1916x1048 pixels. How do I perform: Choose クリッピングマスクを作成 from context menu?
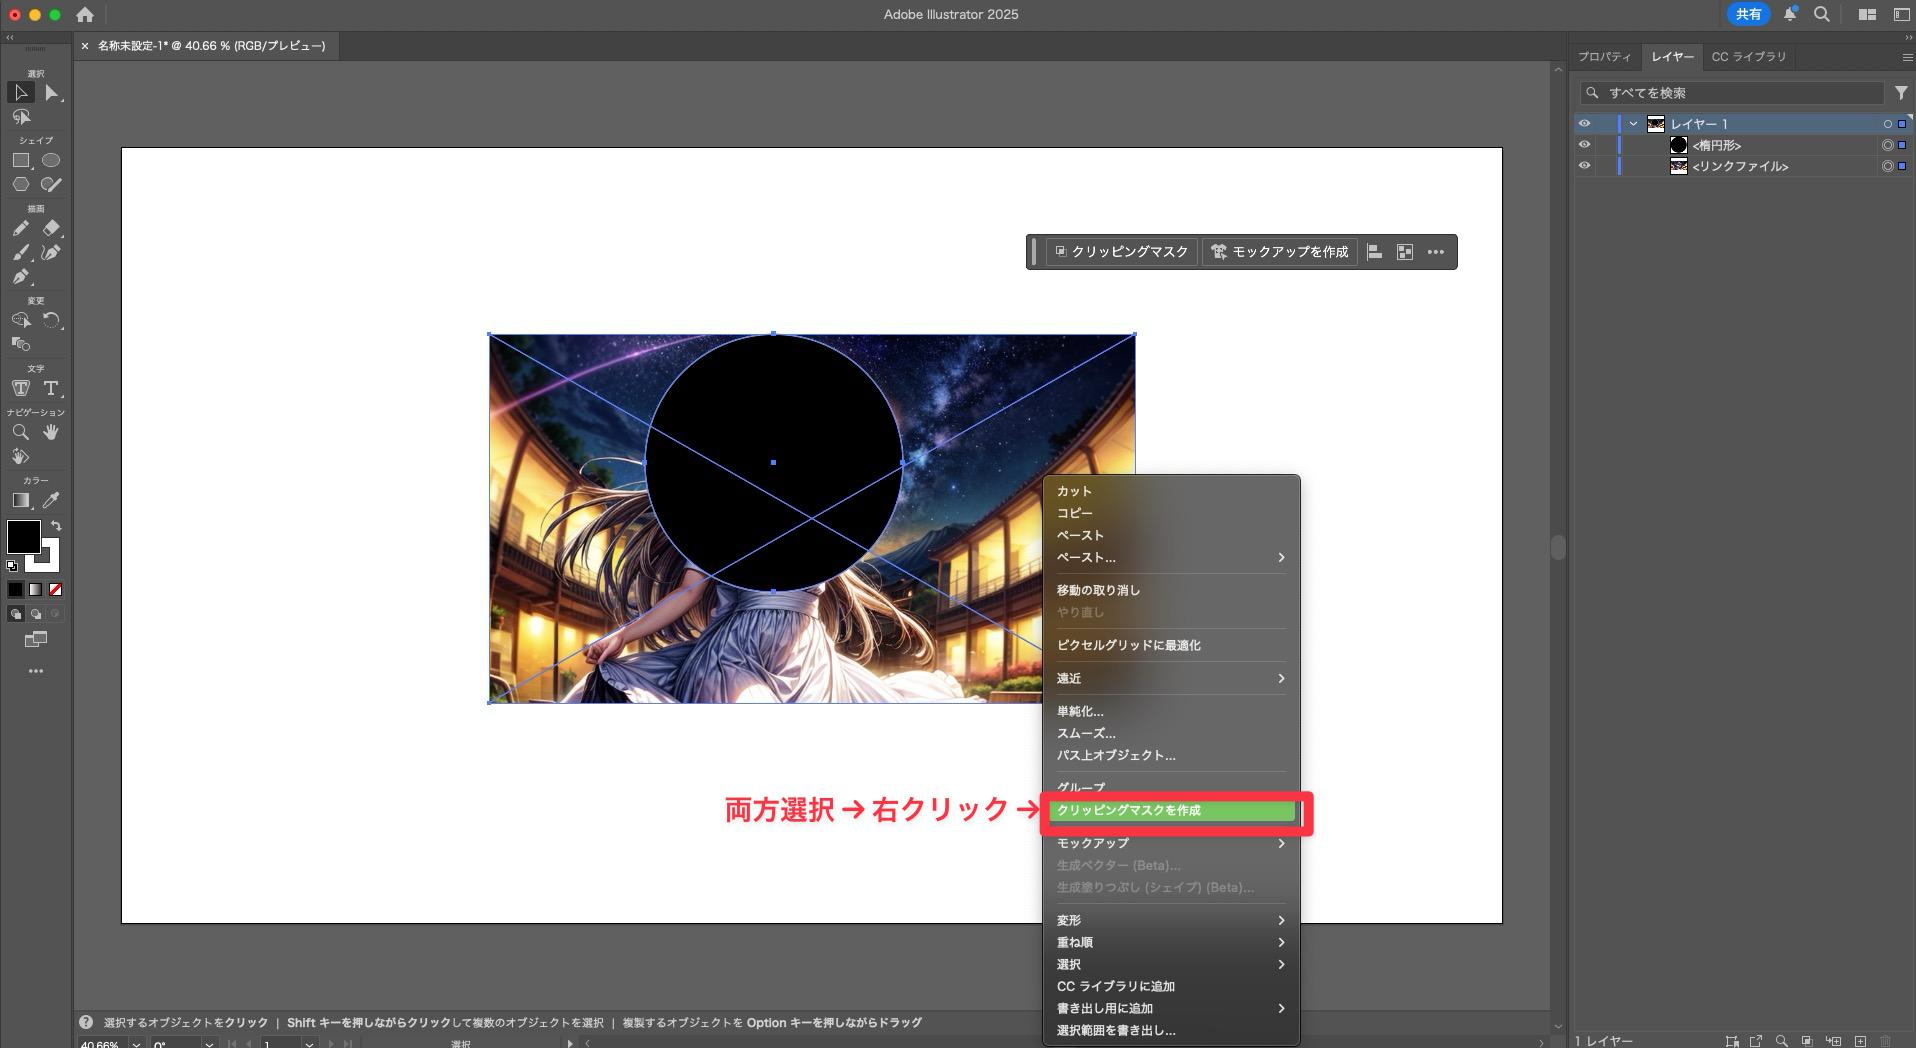coord(1171,810)
